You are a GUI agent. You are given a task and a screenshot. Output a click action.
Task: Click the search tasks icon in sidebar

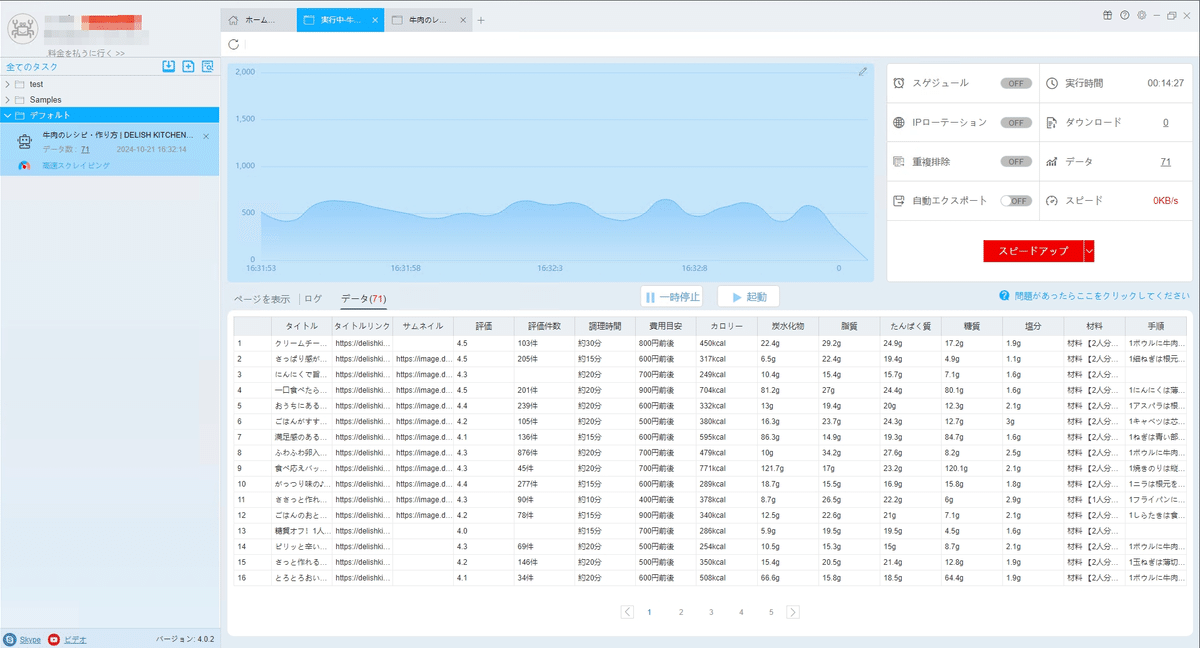[x=207, y=67]
